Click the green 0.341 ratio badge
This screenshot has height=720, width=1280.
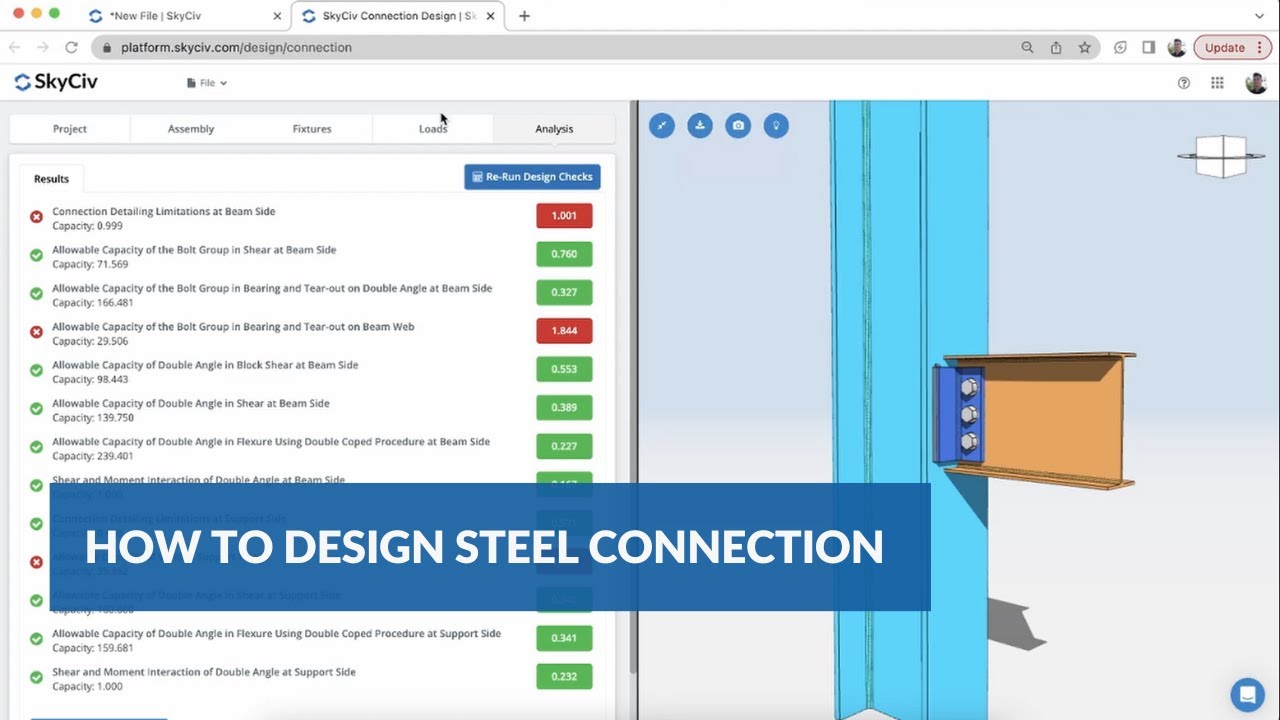click(x=564, y=638)
